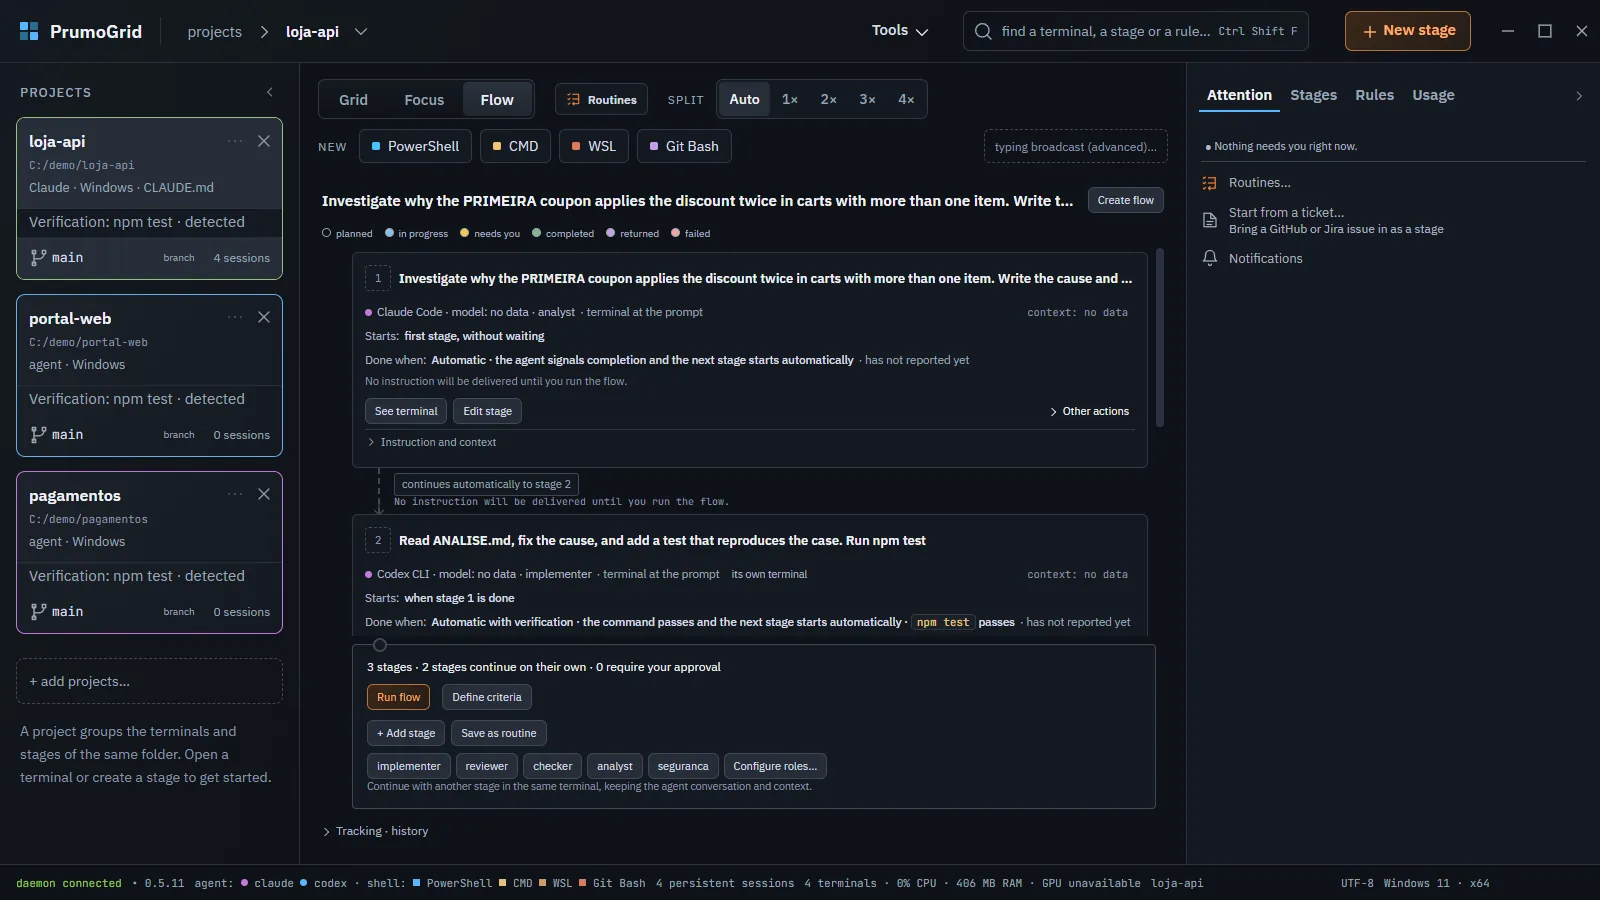Close the loja-api project card
This screenshot has width=1600, height=900.
pyautogui.click(x=264, y=141)
